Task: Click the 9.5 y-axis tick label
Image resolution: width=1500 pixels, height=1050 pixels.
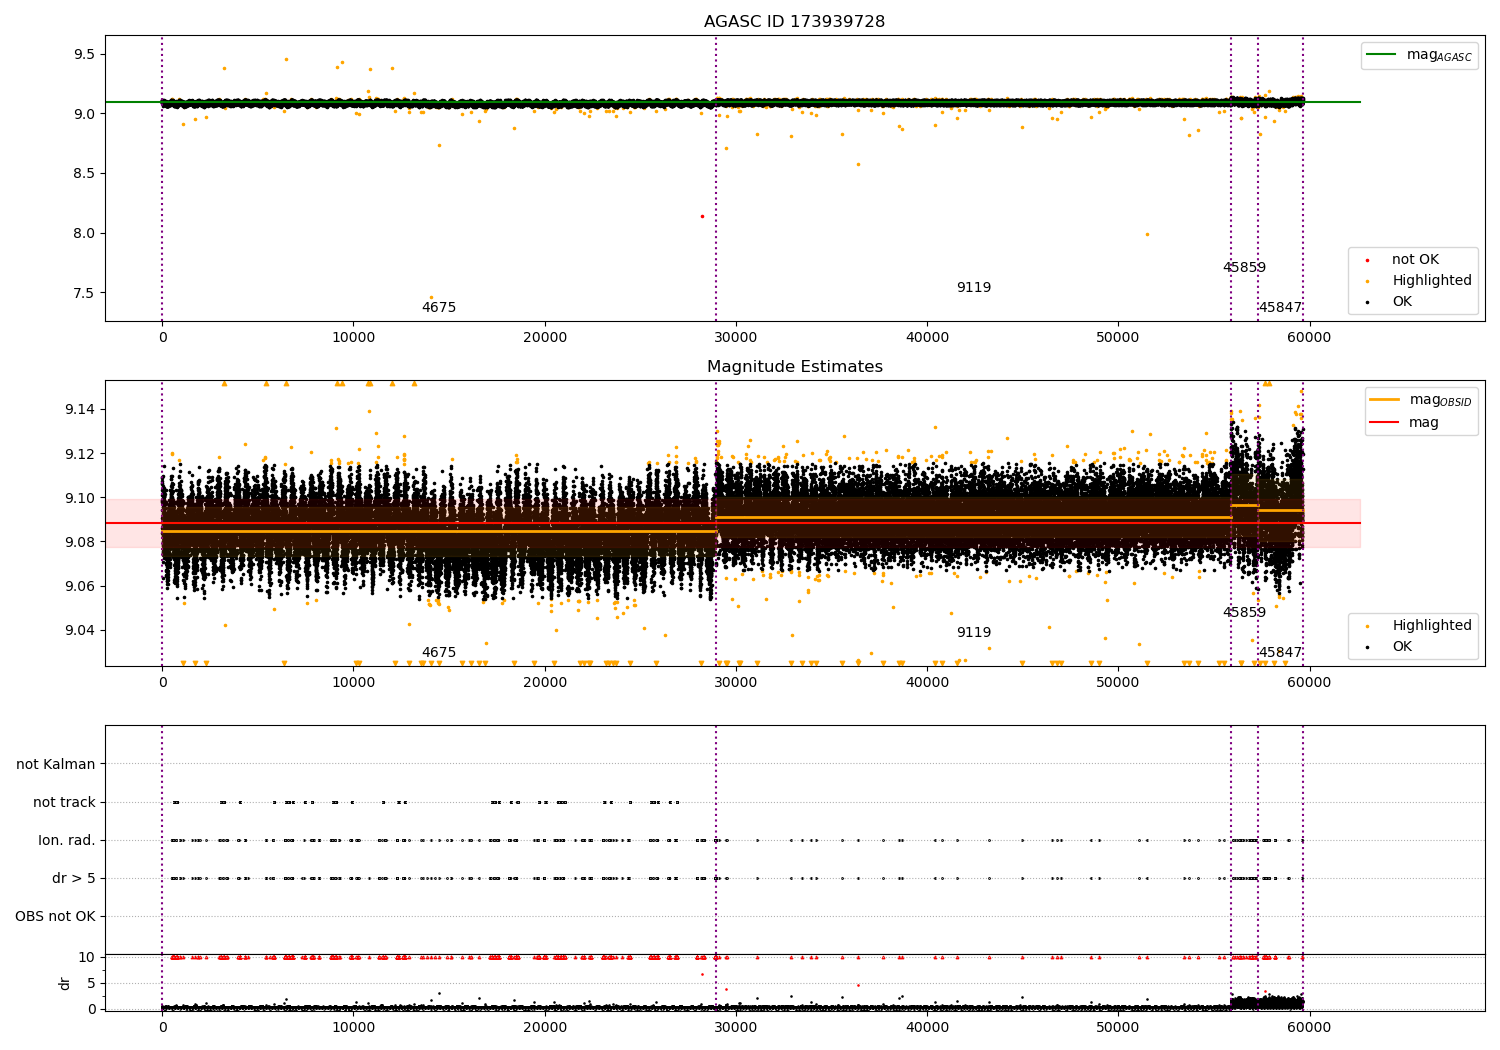Action: tap(84, 54)
